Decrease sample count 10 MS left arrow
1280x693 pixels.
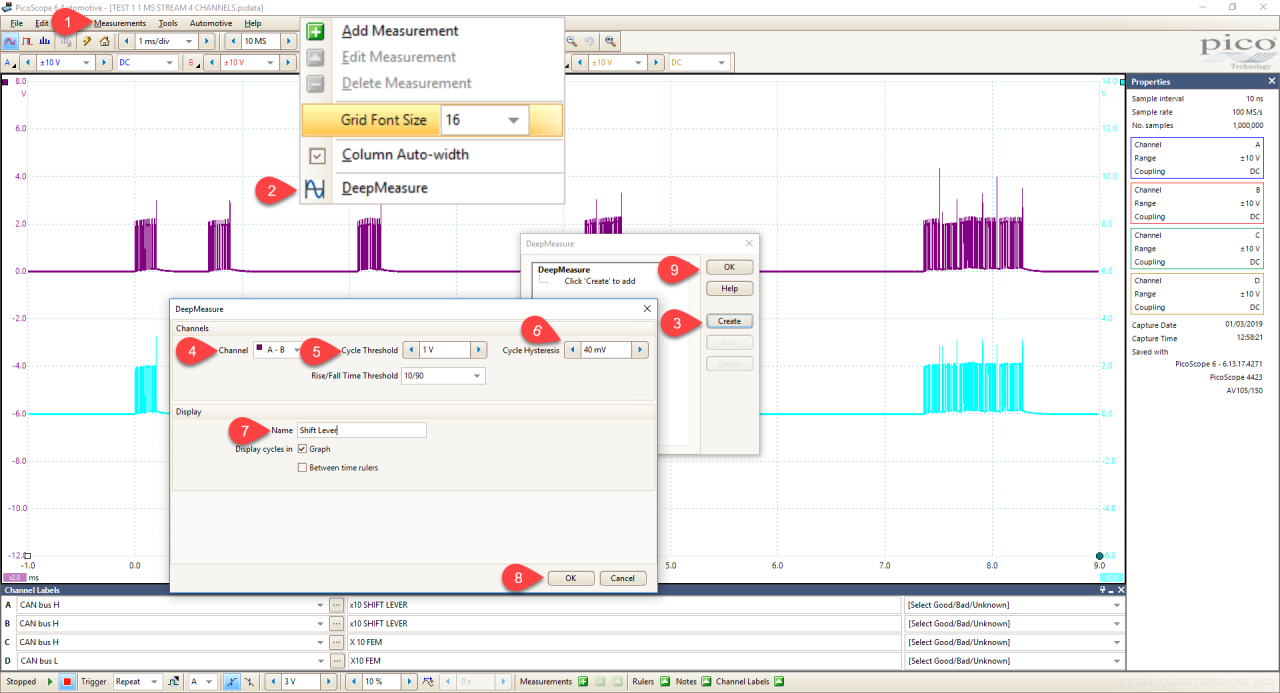pos(234,41)
